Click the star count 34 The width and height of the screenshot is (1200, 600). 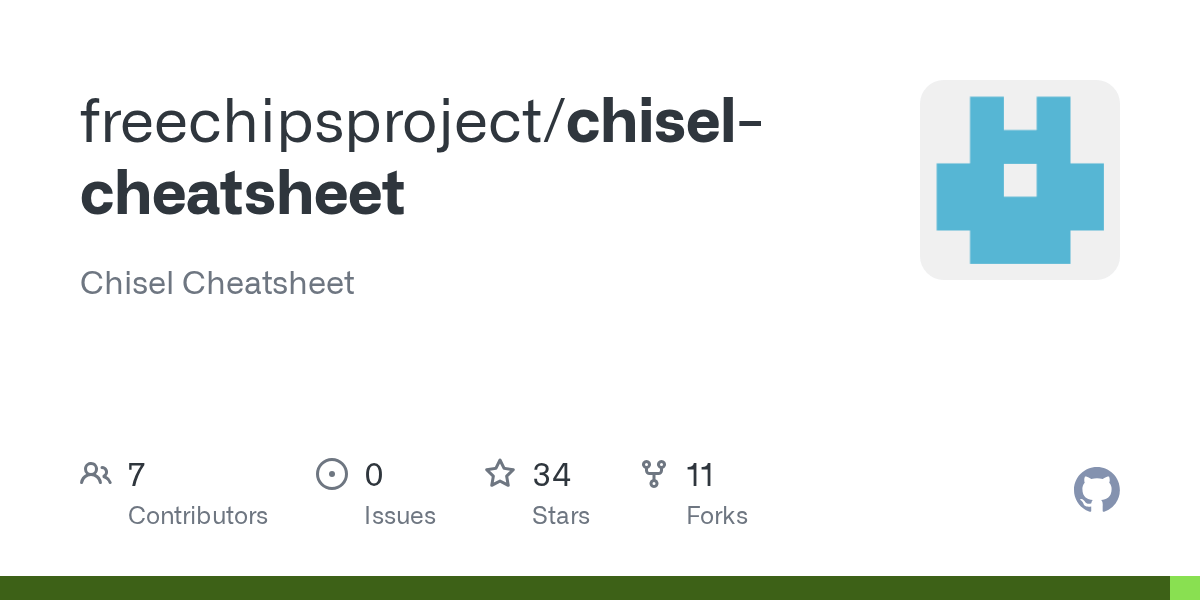pyautogui.click(x=552, y=474)
